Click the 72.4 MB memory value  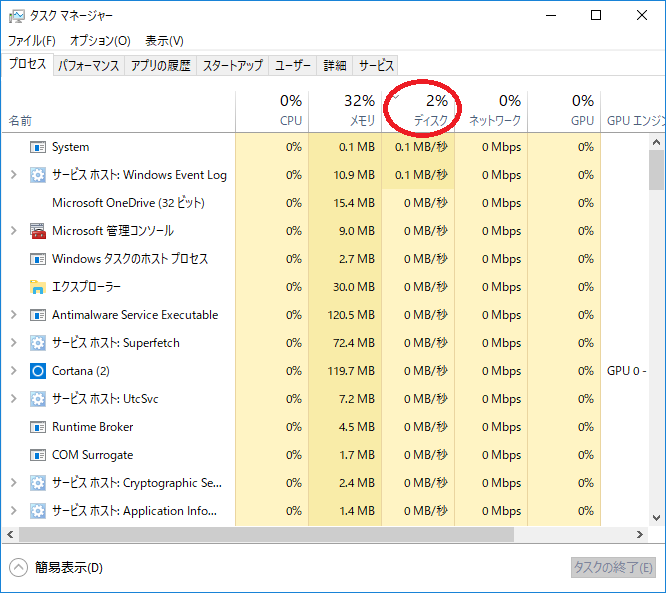pos(354,343)
